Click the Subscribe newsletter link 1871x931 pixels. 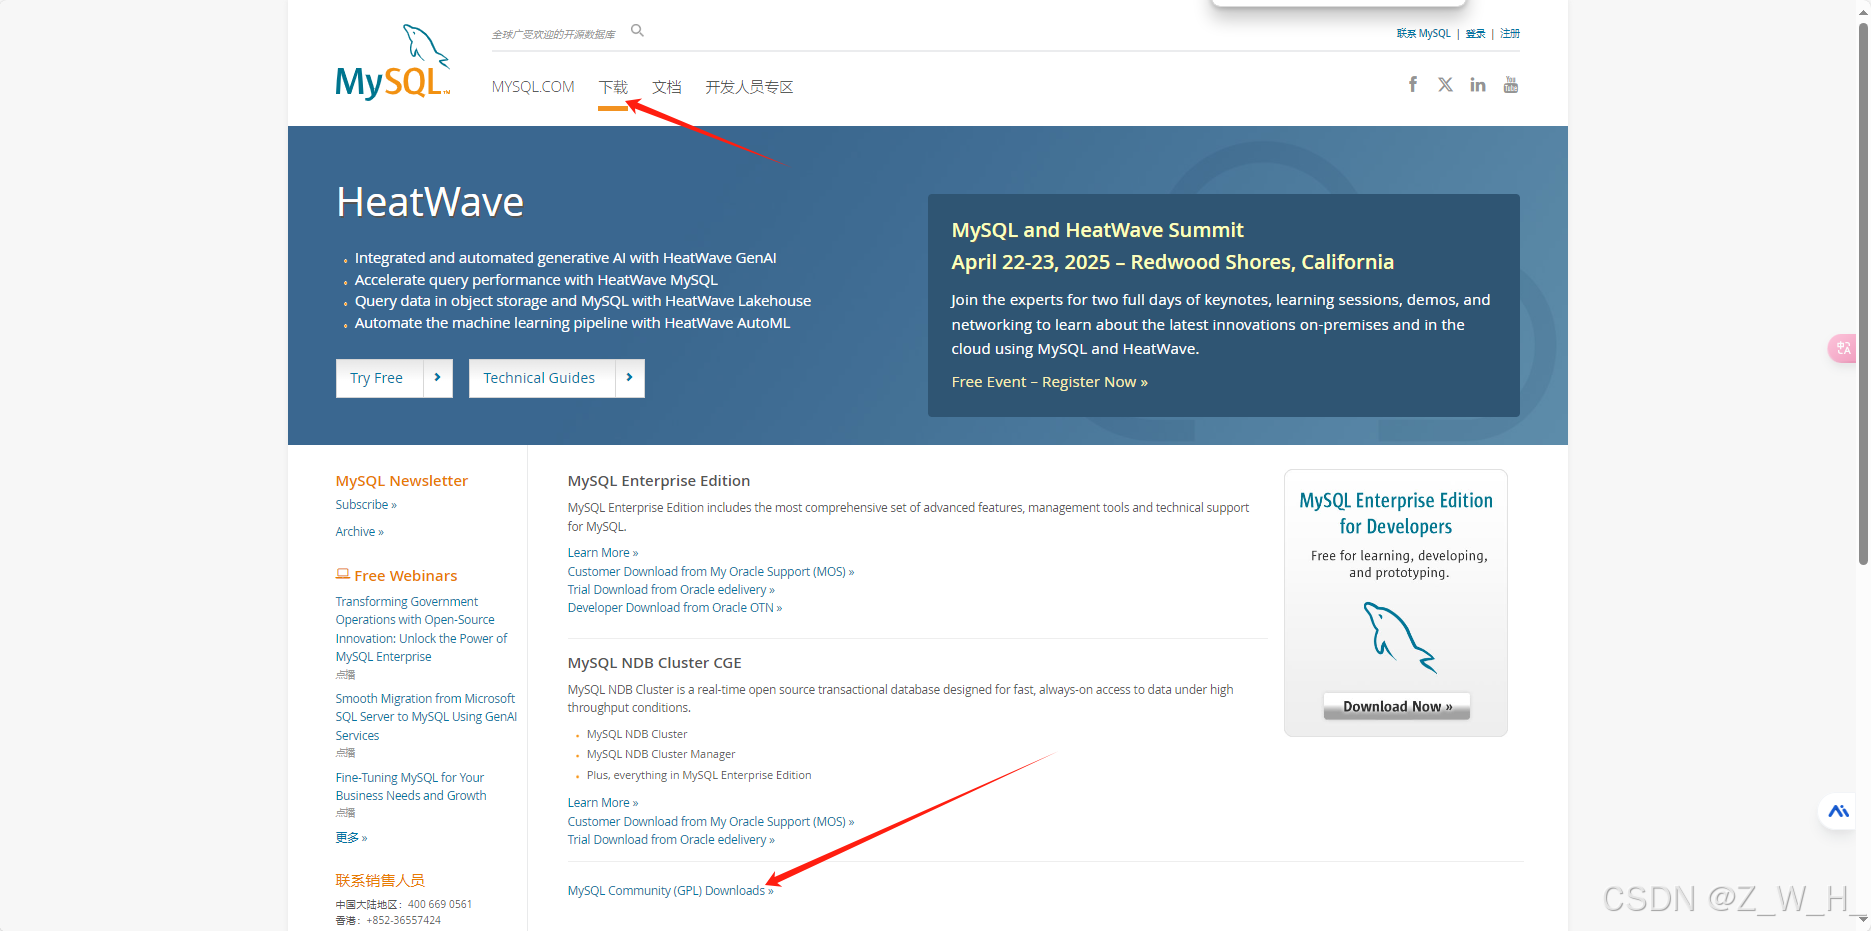(x=366, y=505)
